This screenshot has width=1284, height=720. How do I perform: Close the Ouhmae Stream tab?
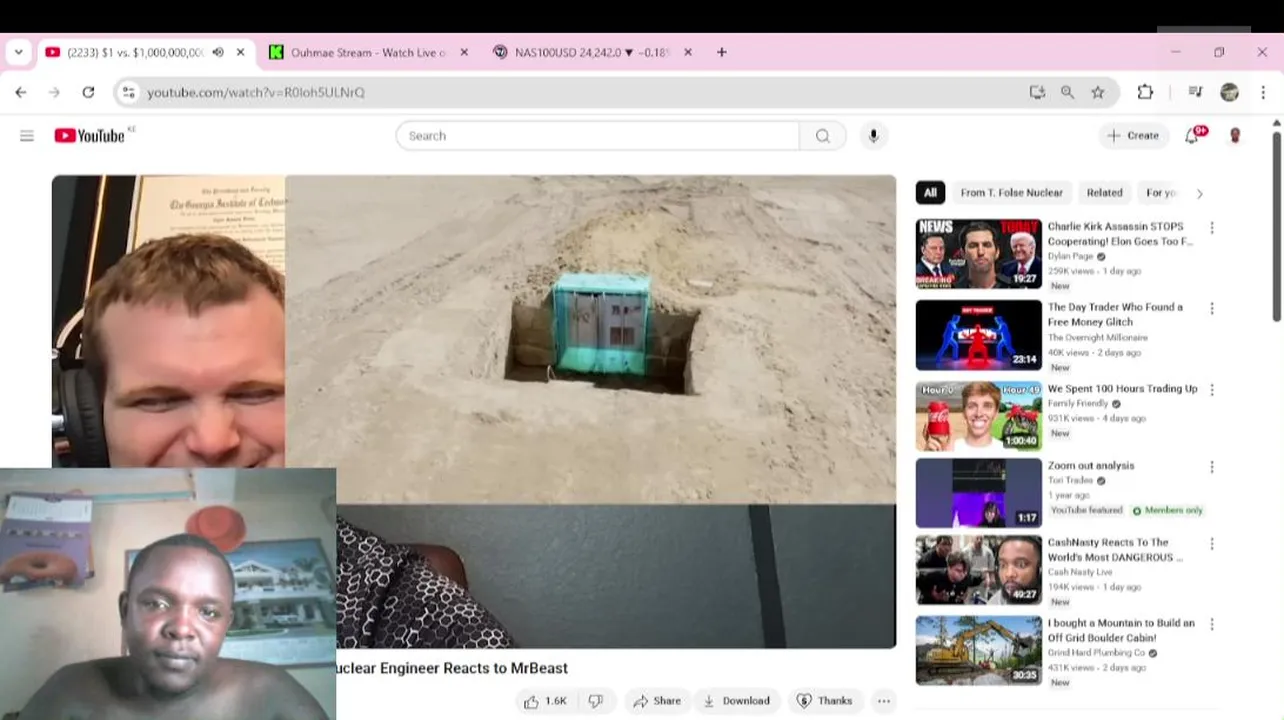(463, 52)
